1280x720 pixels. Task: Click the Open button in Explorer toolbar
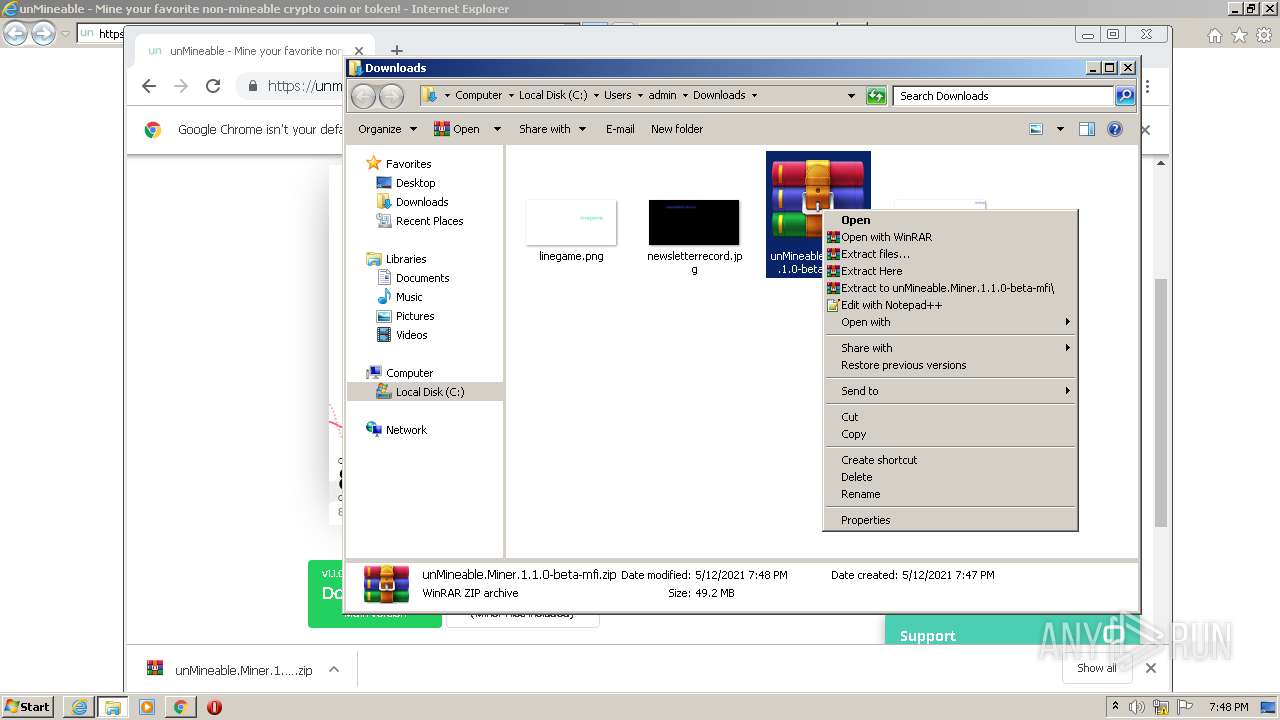click(457, 129)
